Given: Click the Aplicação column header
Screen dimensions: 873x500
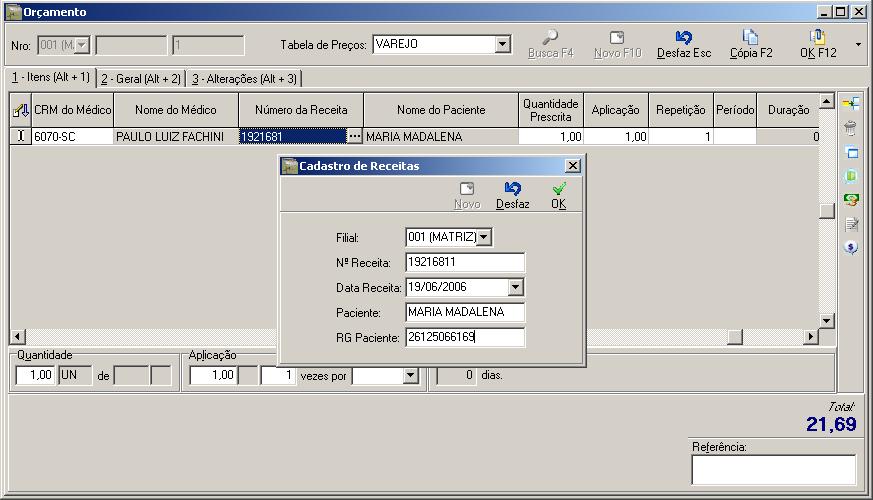Looking at the screenshot, I should click(616, 110).
